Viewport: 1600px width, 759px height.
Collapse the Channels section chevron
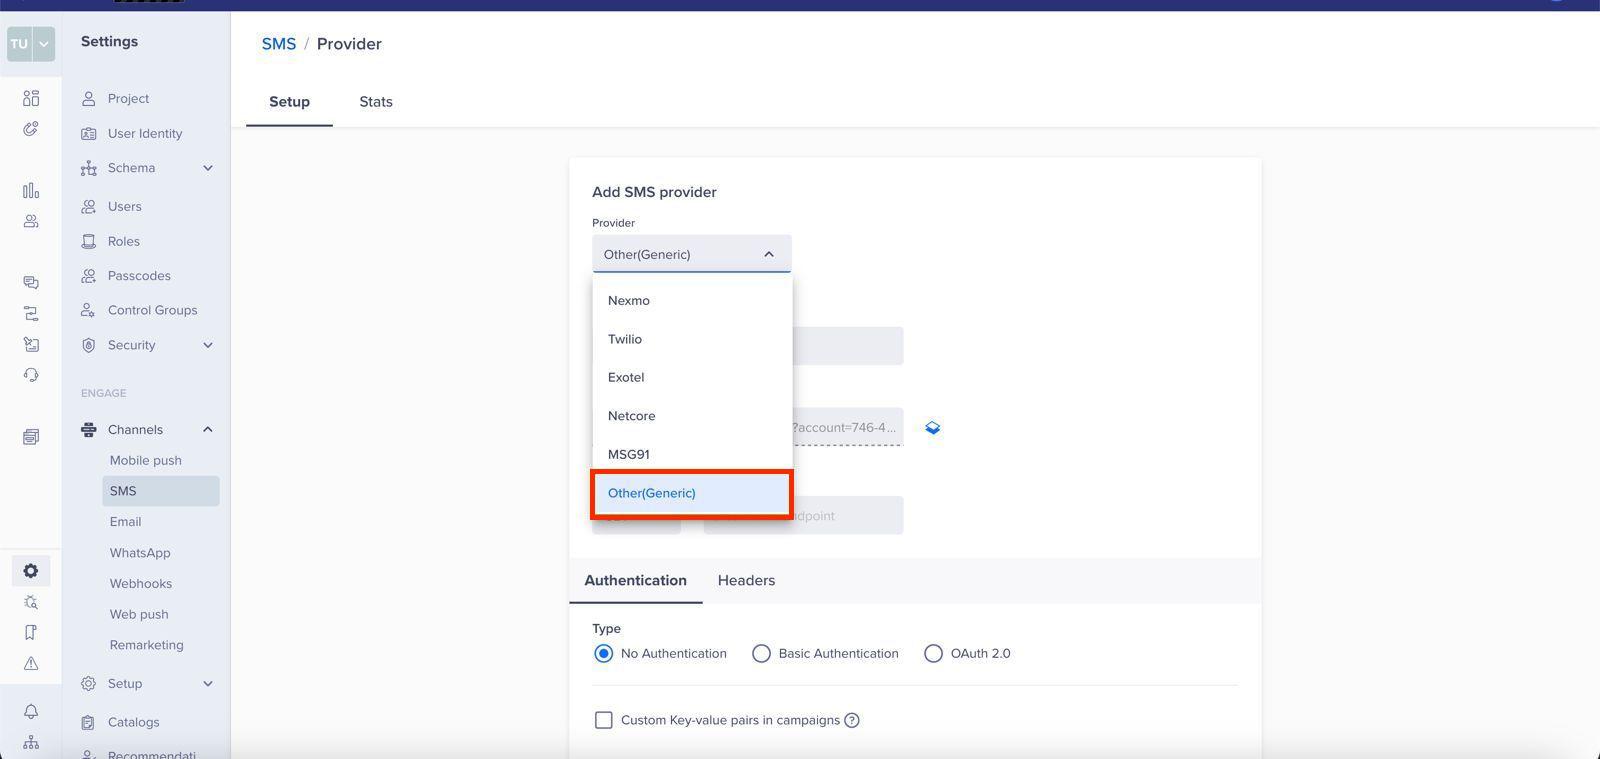(x=208, y=430)
